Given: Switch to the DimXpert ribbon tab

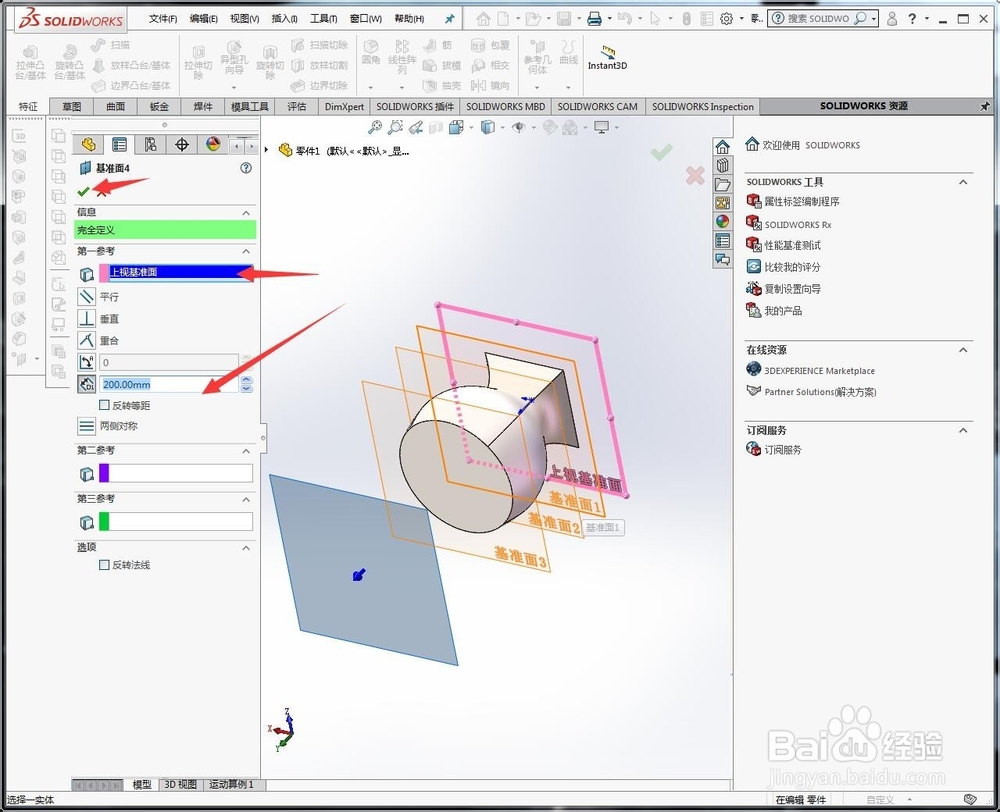Looking at the screenshot, I should click(x=344, y=107).
